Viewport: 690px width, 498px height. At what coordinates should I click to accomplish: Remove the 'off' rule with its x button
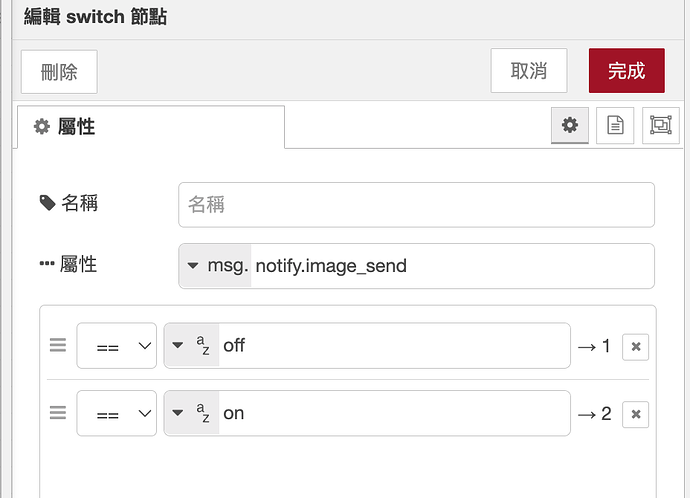point(636,346)
